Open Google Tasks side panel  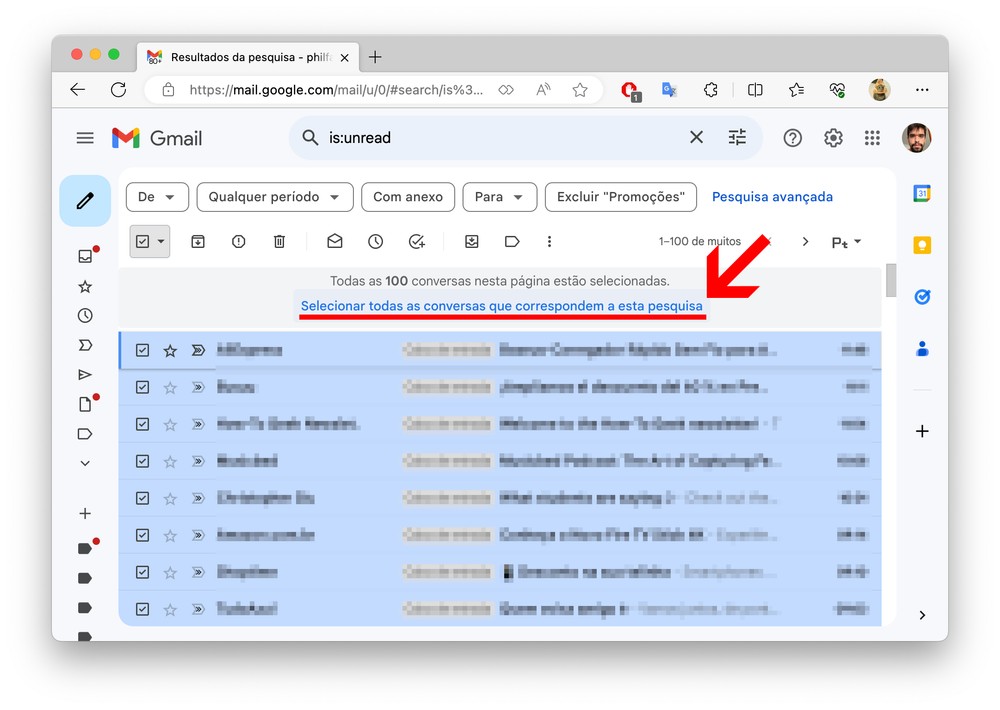(x=922, y=297)
